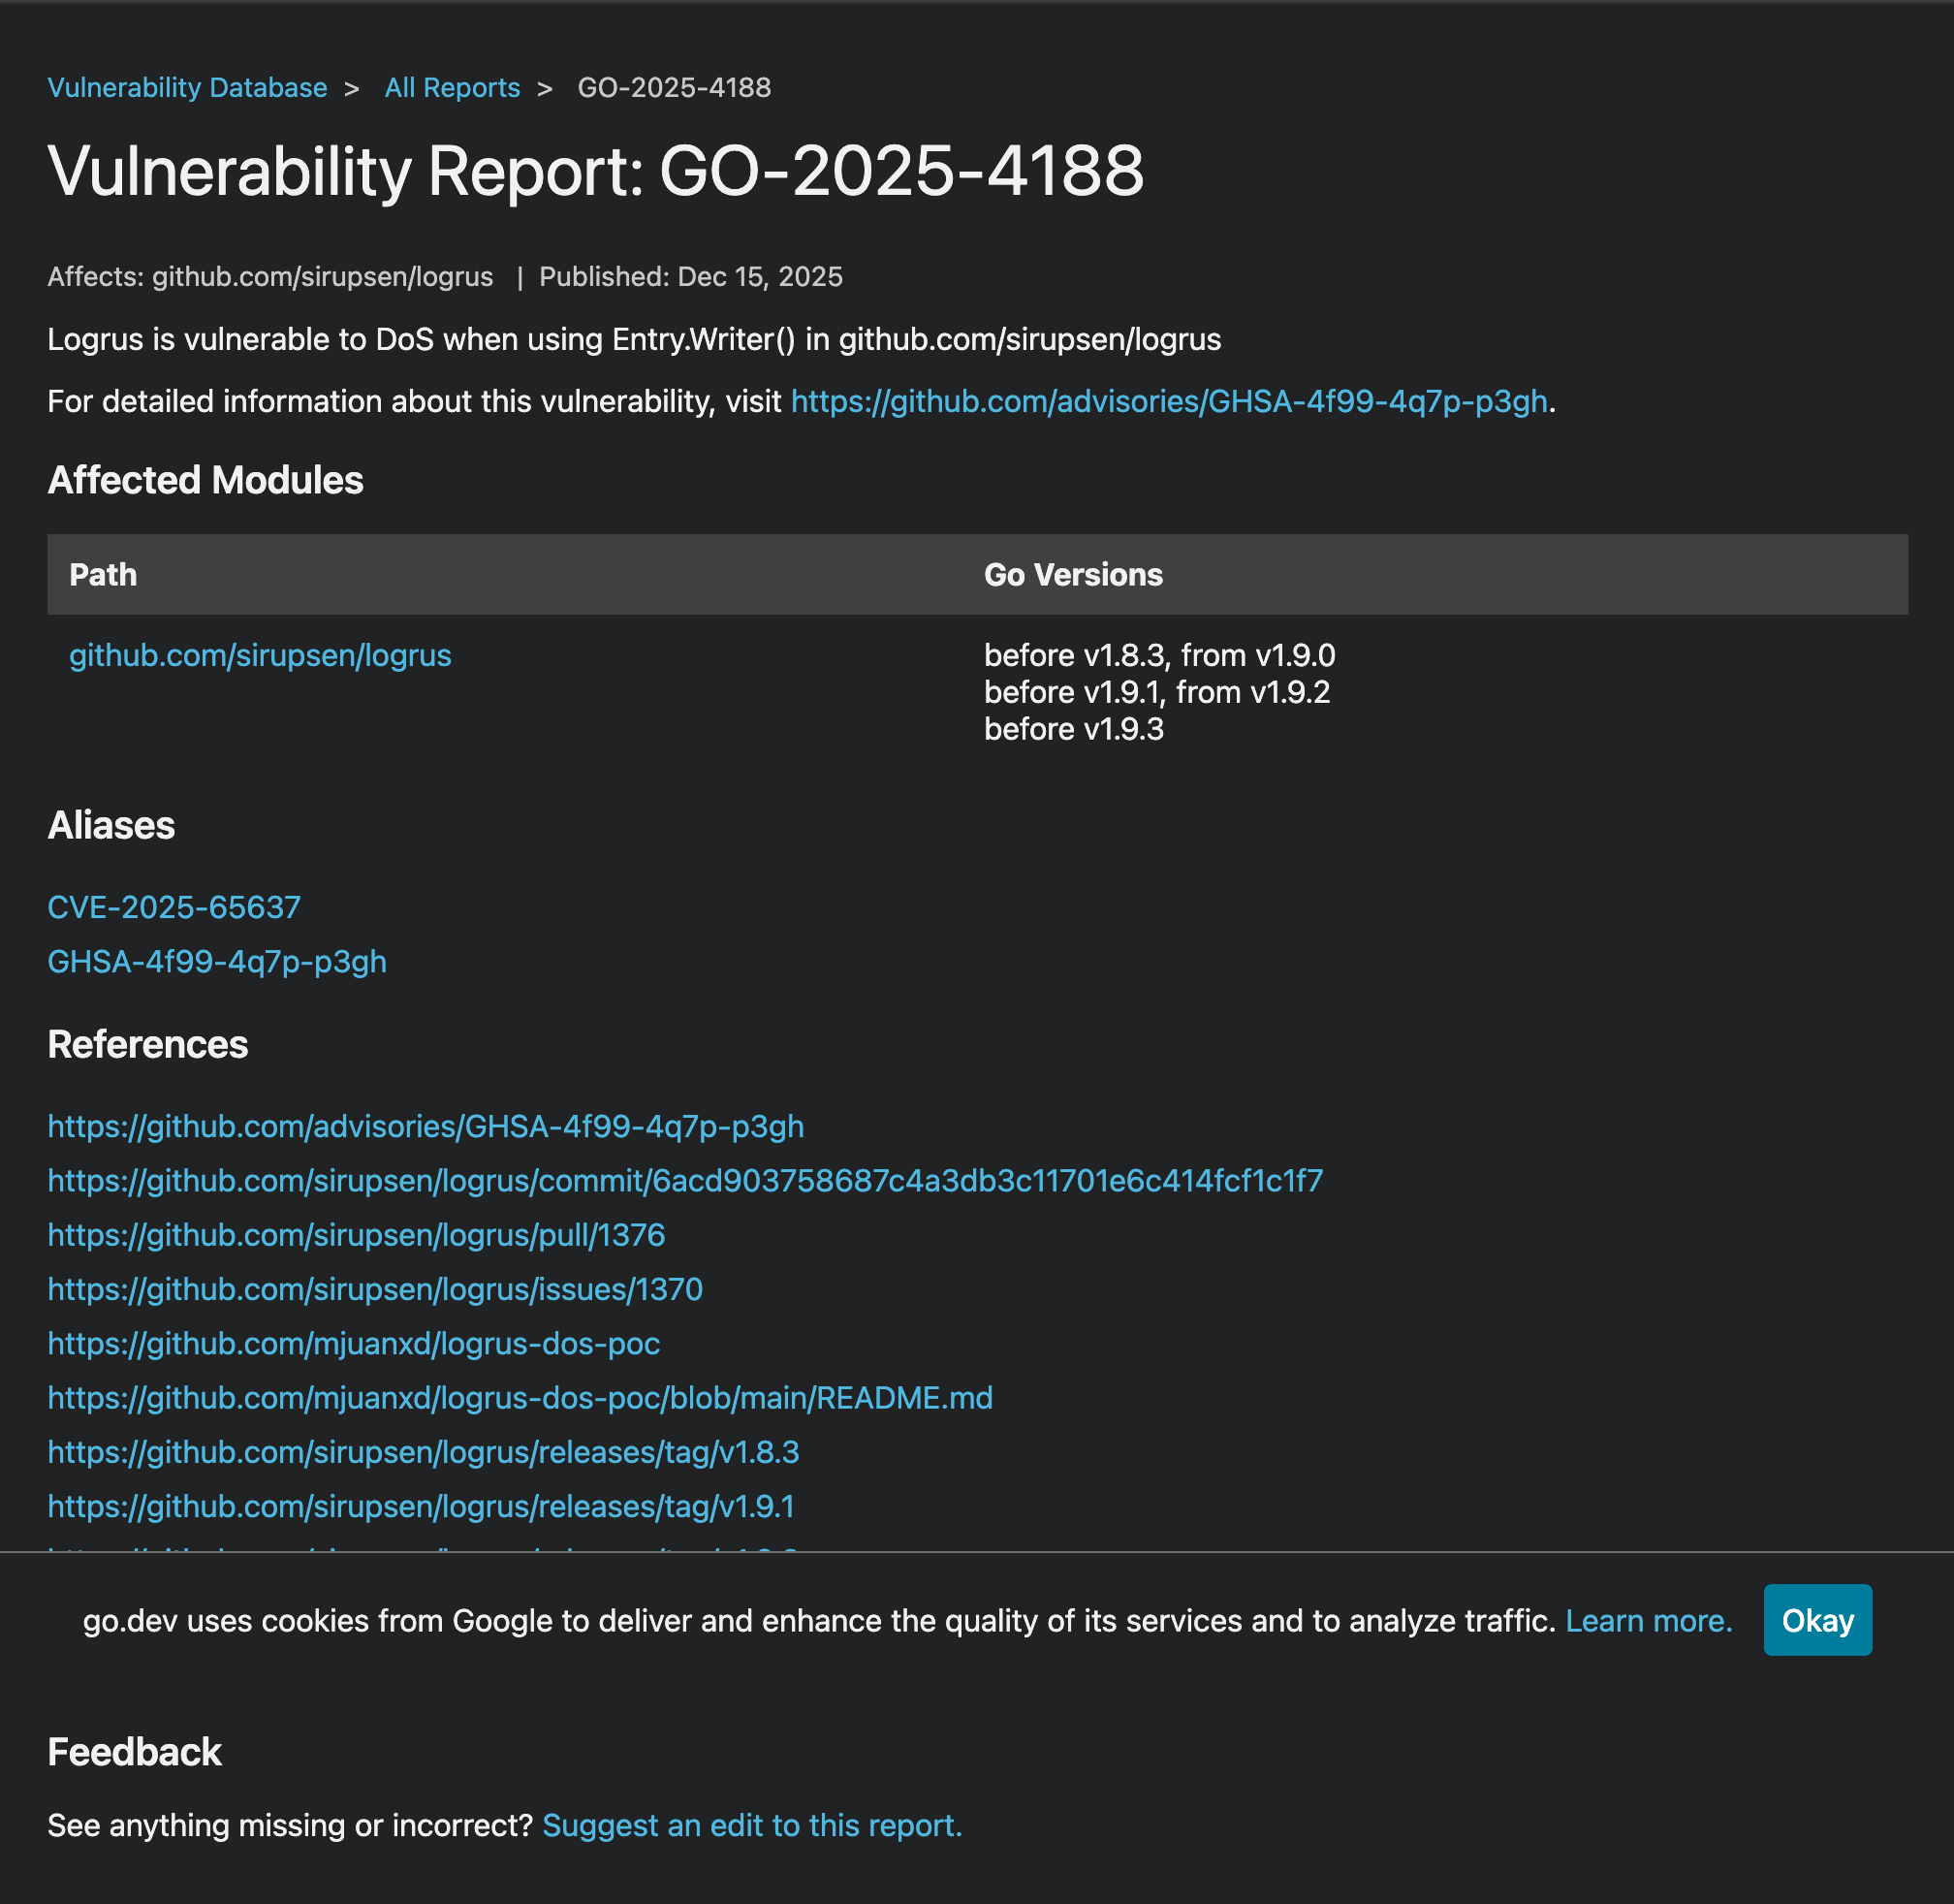This screenshot has width=1954, height=1904.
Task: Open the github.com/sirupsen/logrus affected module link
Action: tap(259, 656)
